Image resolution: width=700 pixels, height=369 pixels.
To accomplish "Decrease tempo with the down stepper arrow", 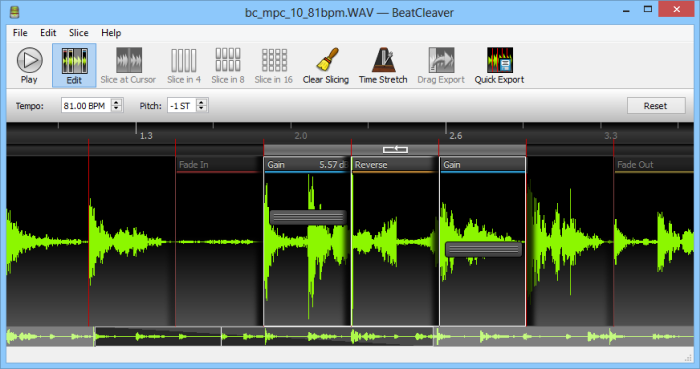I will (117, 109).
